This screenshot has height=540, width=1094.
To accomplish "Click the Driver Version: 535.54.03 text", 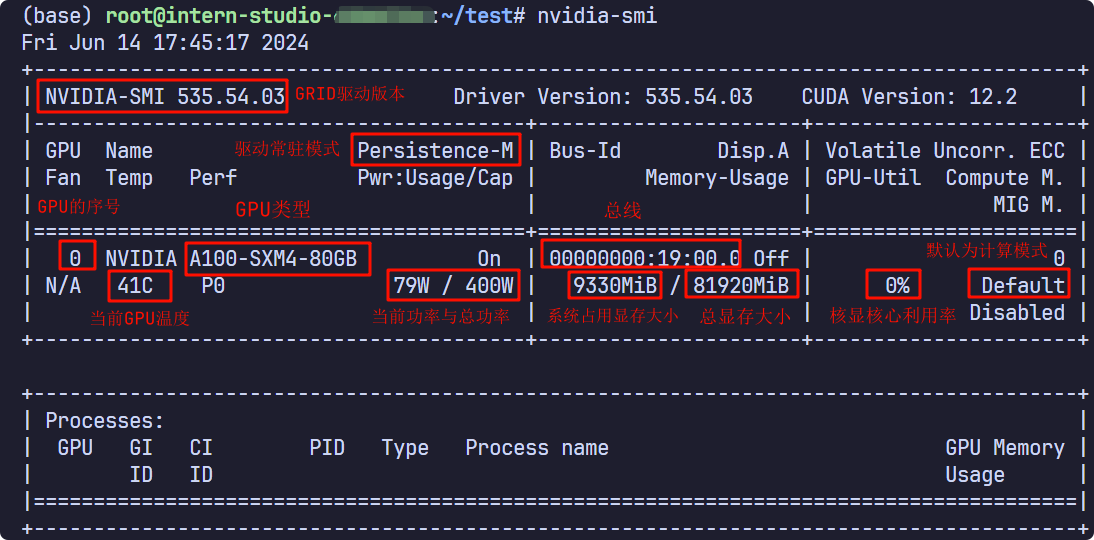I will click(x=603, y=96).
